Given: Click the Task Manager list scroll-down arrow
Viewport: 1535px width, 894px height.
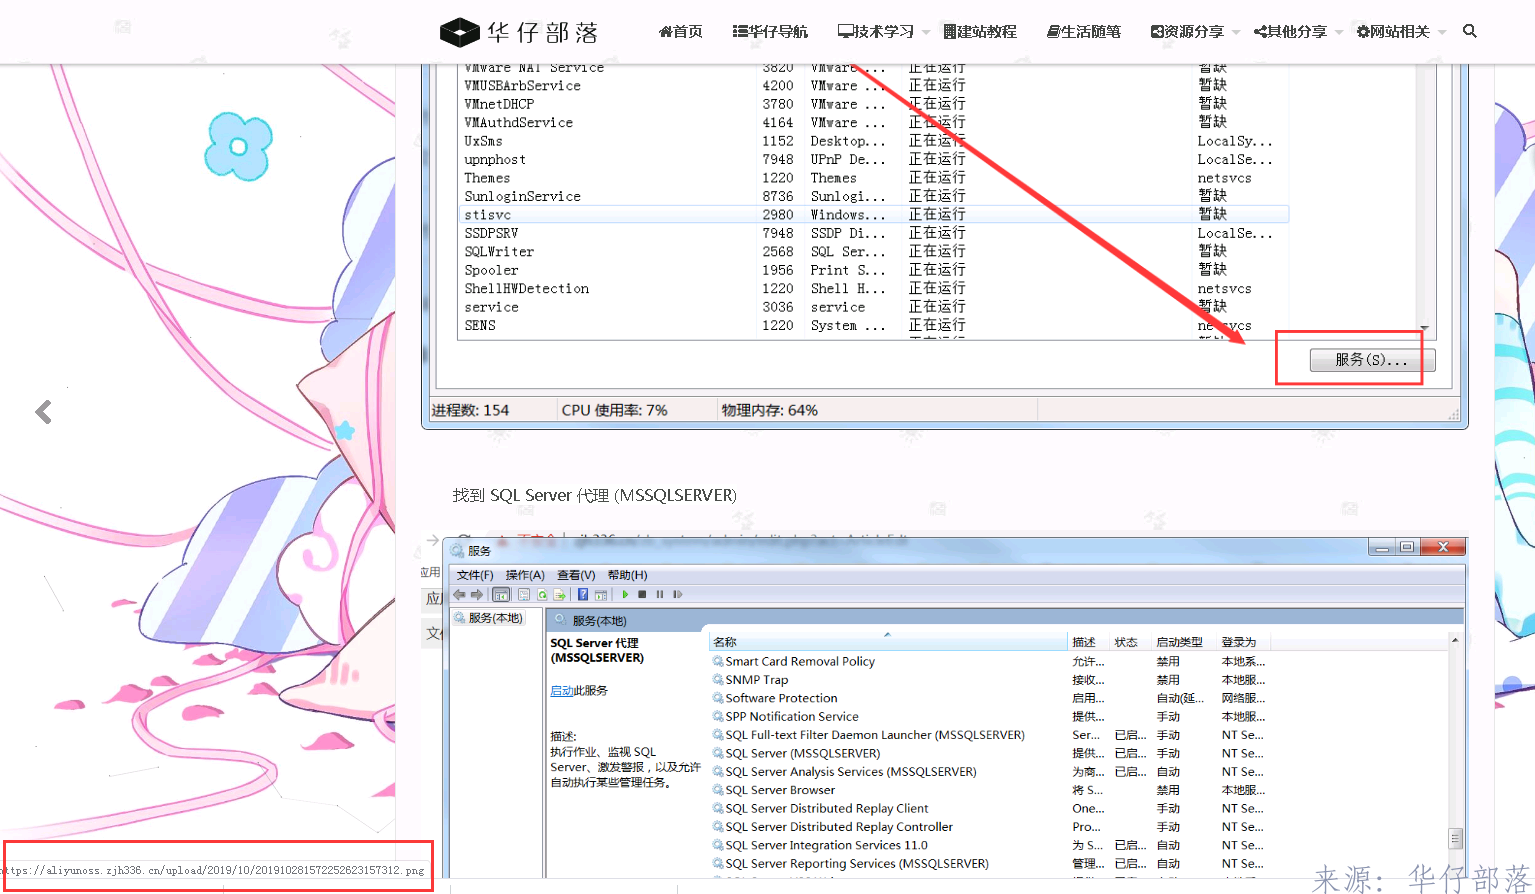Looking at the screenshot, I should tap(1424, 328).
